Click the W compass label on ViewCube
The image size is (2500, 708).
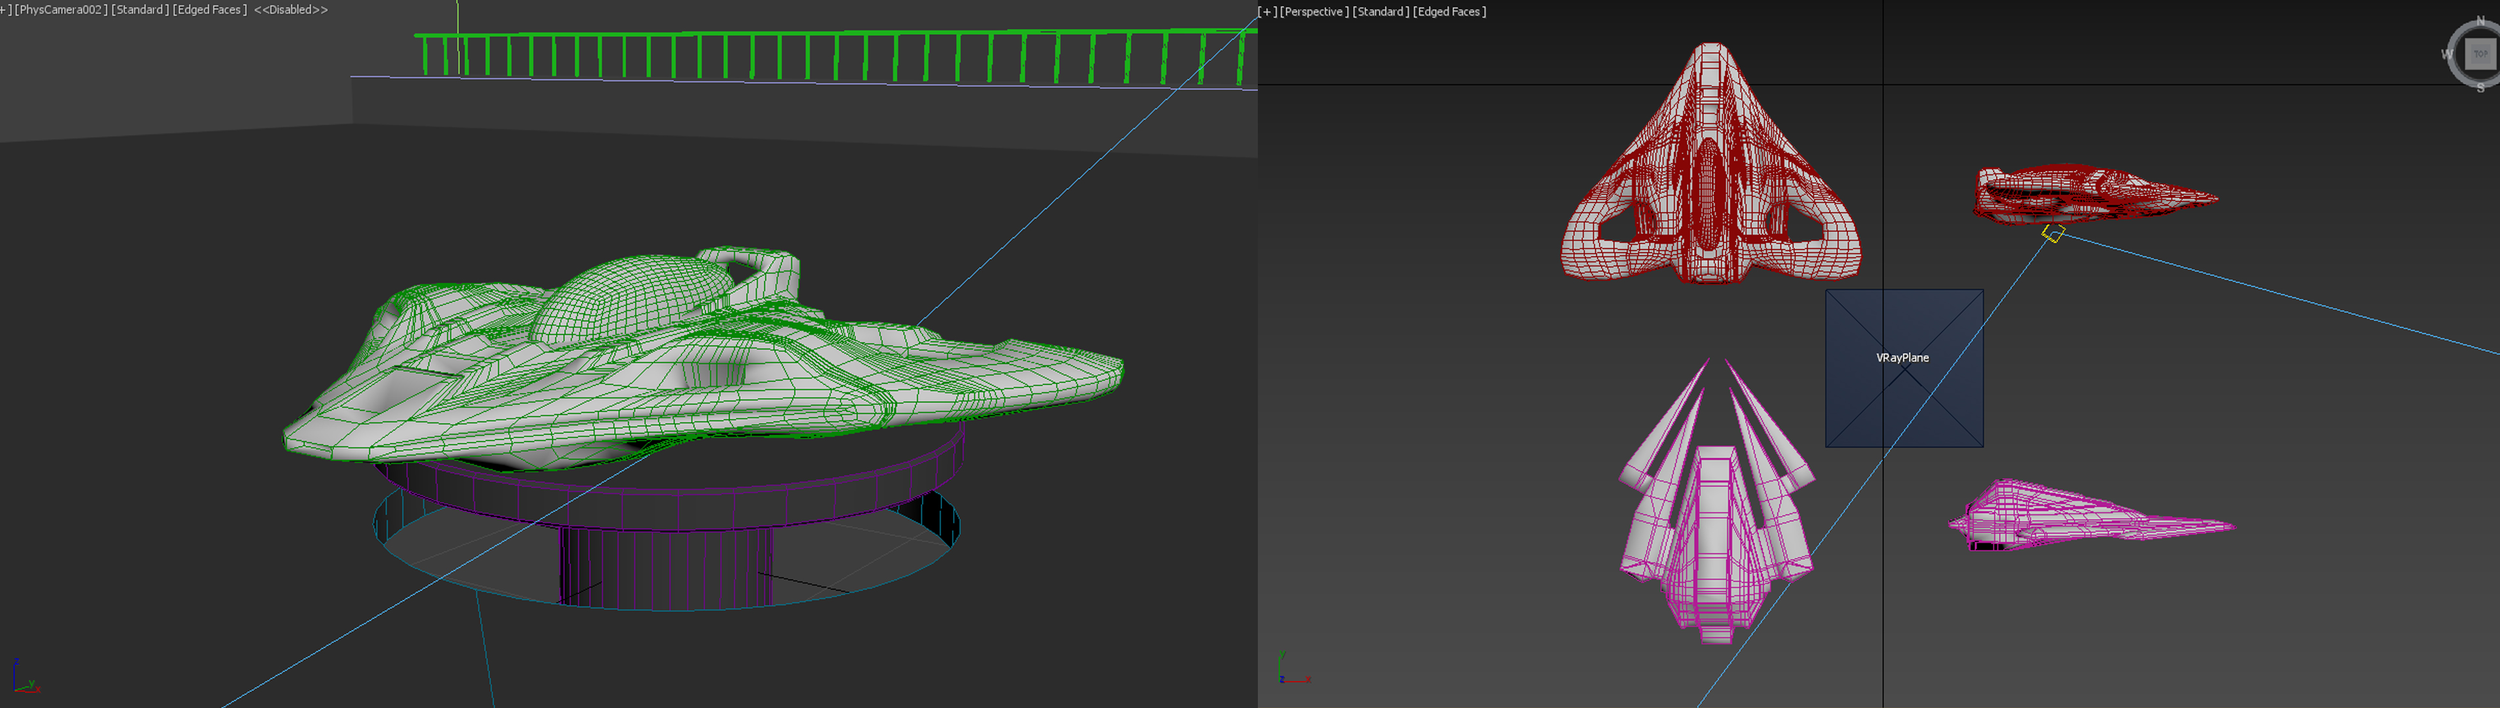point(2447,54)
